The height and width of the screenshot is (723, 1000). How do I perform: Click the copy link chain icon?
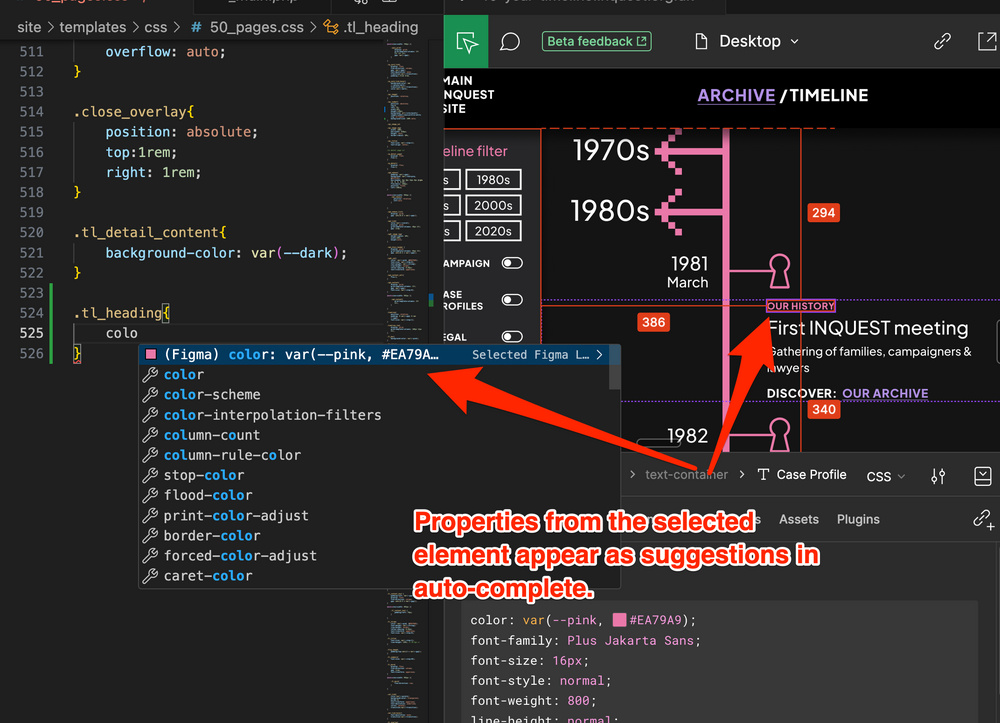(942, 42)
